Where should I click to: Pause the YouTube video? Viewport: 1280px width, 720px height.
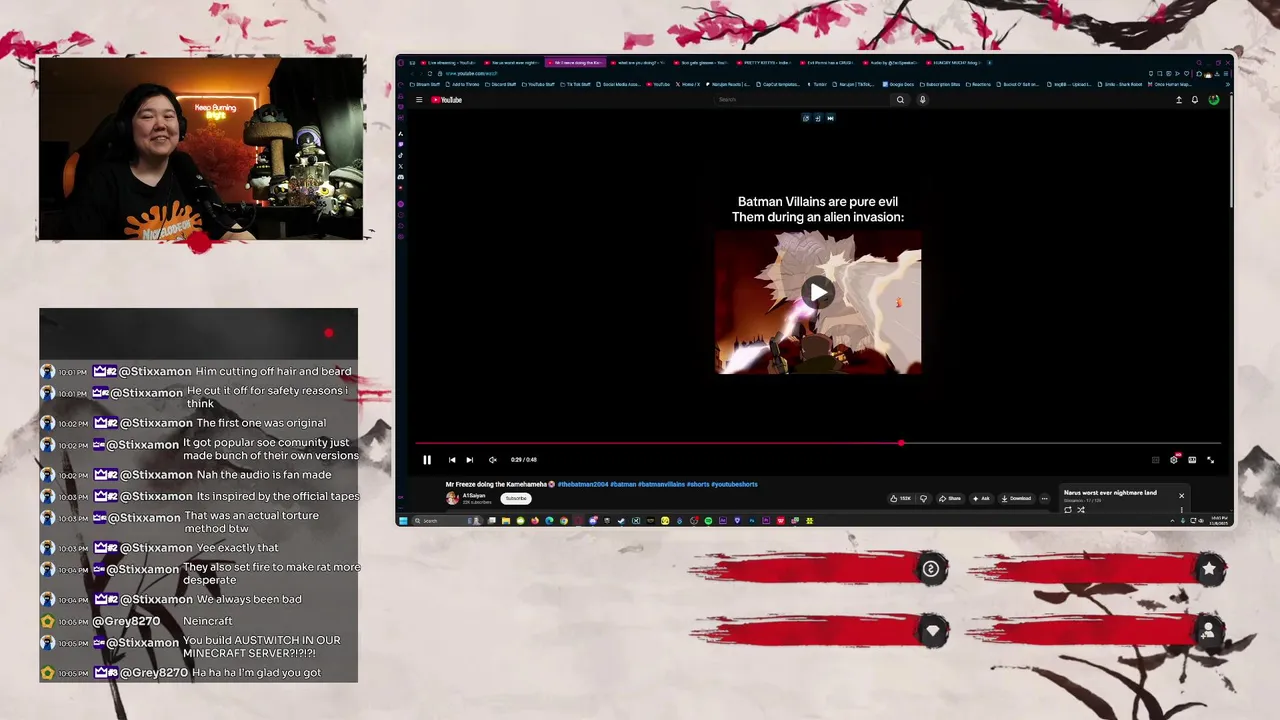click(427, 460)
